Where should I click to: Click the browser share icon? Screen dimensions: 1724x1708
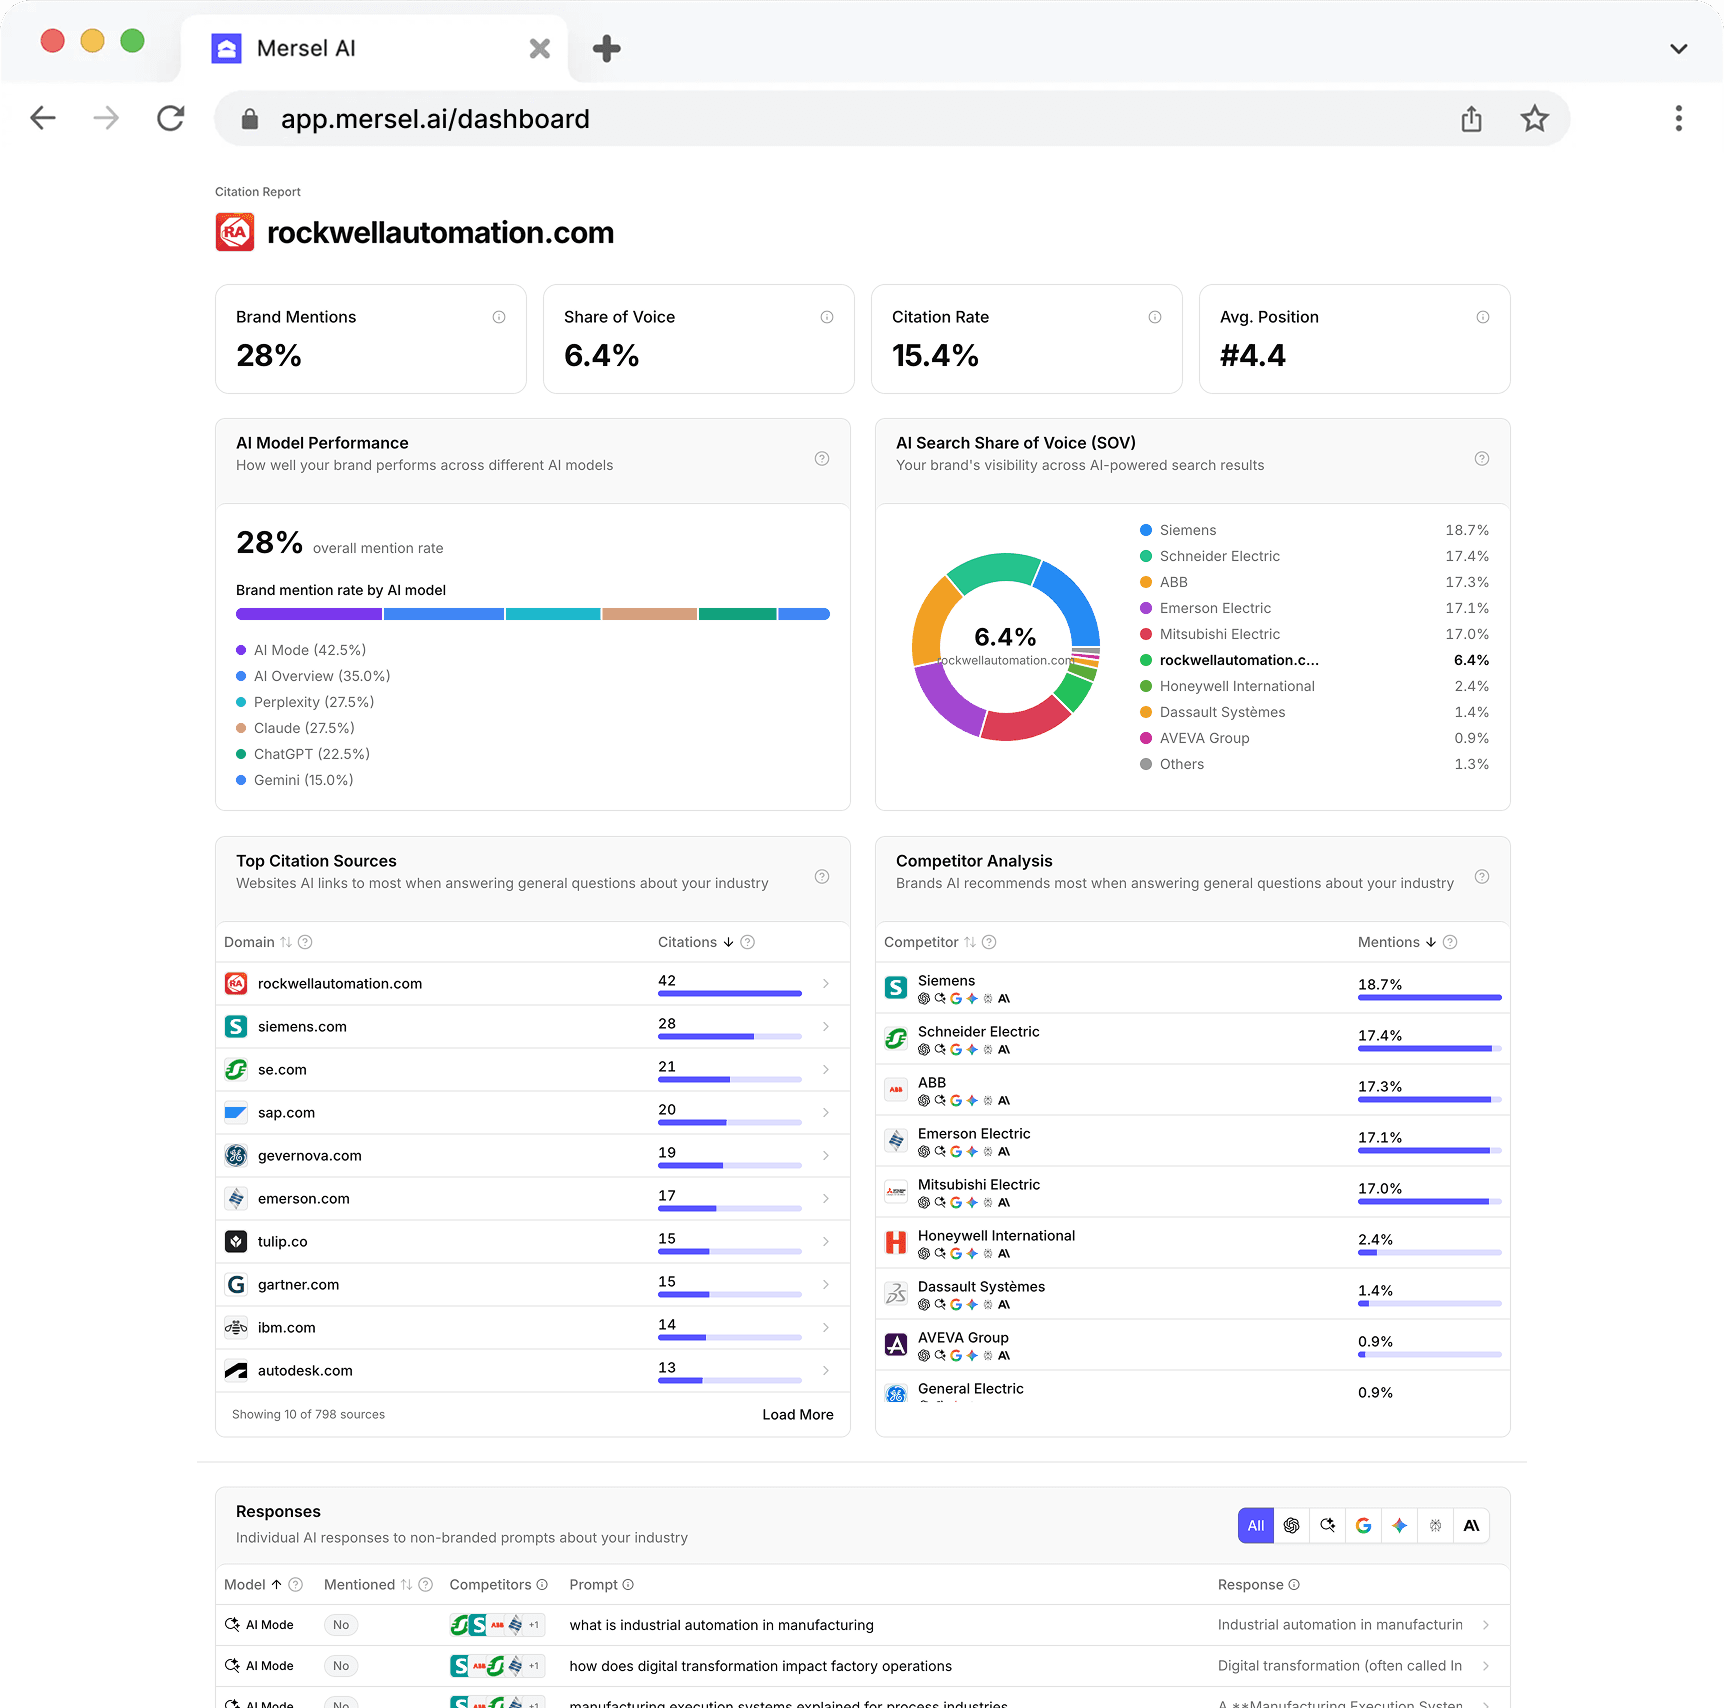pyautogui.click(x=1471, y=119)
